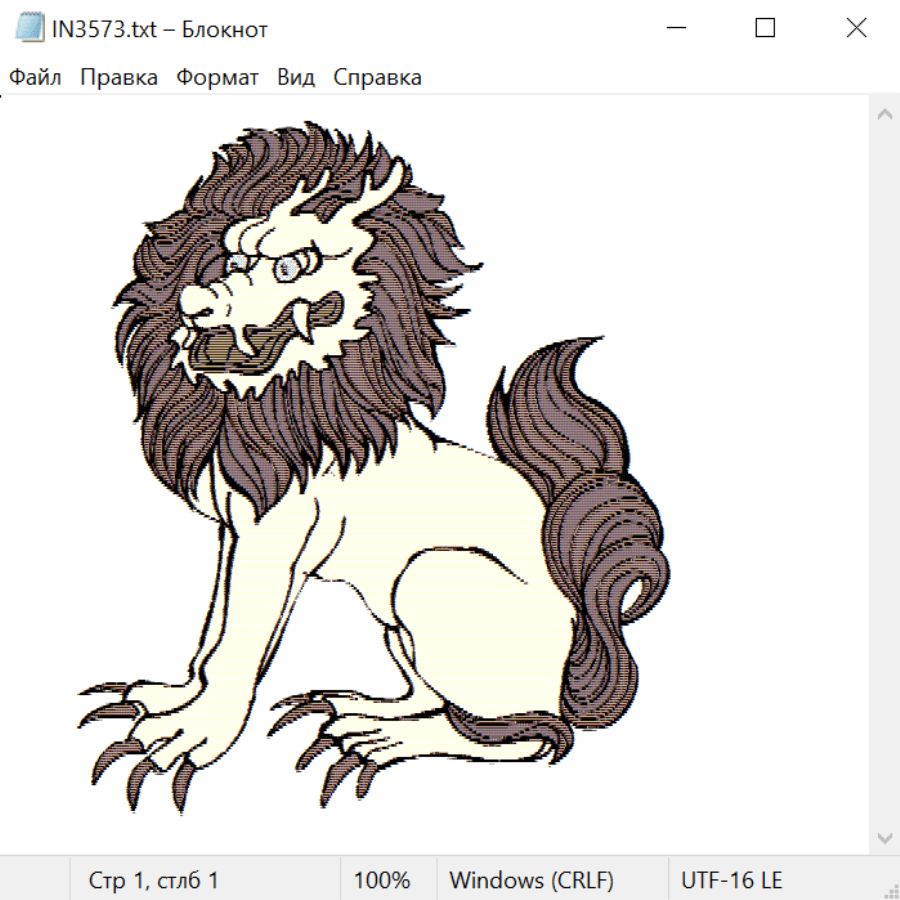900x900 pixels.
Task: Click the IN3573.txt – Блокнот title text
Action: pyautogui.click(x=160, y=29)
